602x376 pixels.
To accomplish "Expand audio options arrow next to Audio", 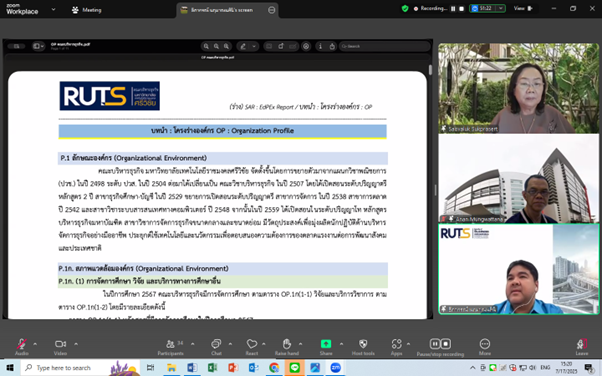I will 35,344.
